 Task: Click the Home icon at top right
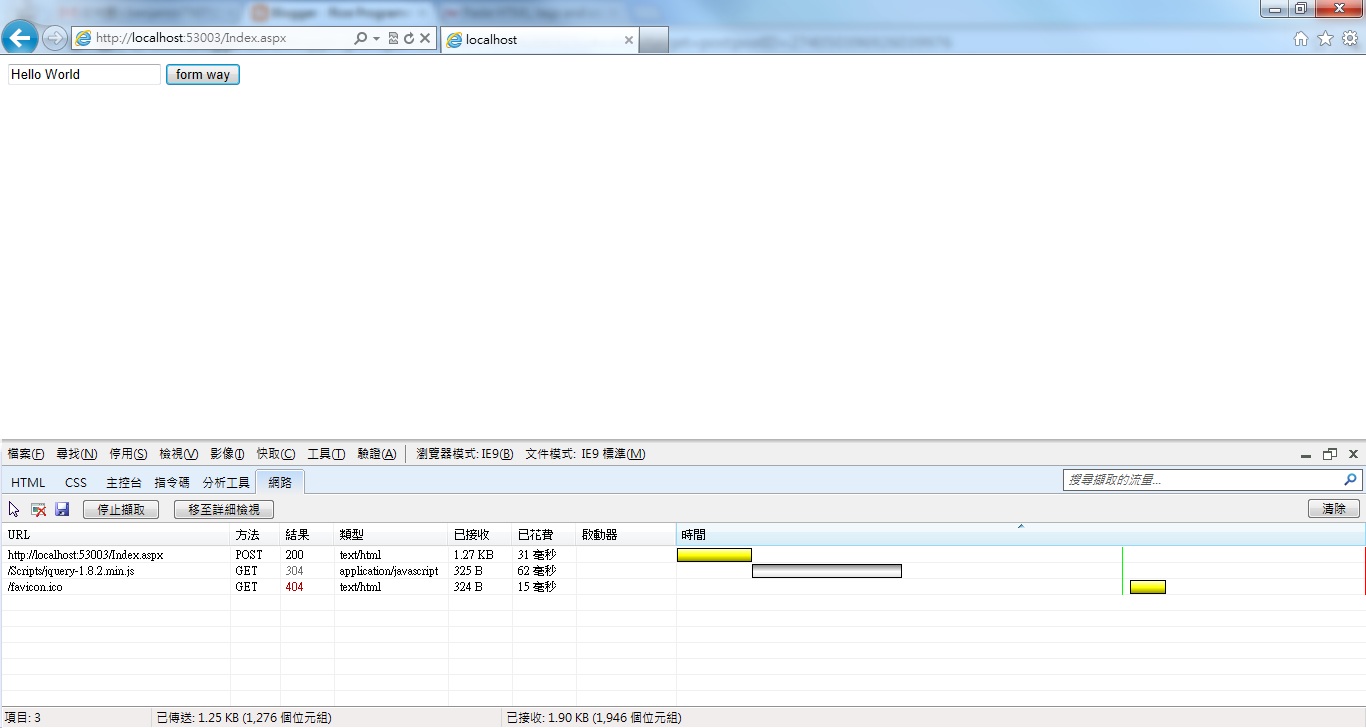point(1301,39)
